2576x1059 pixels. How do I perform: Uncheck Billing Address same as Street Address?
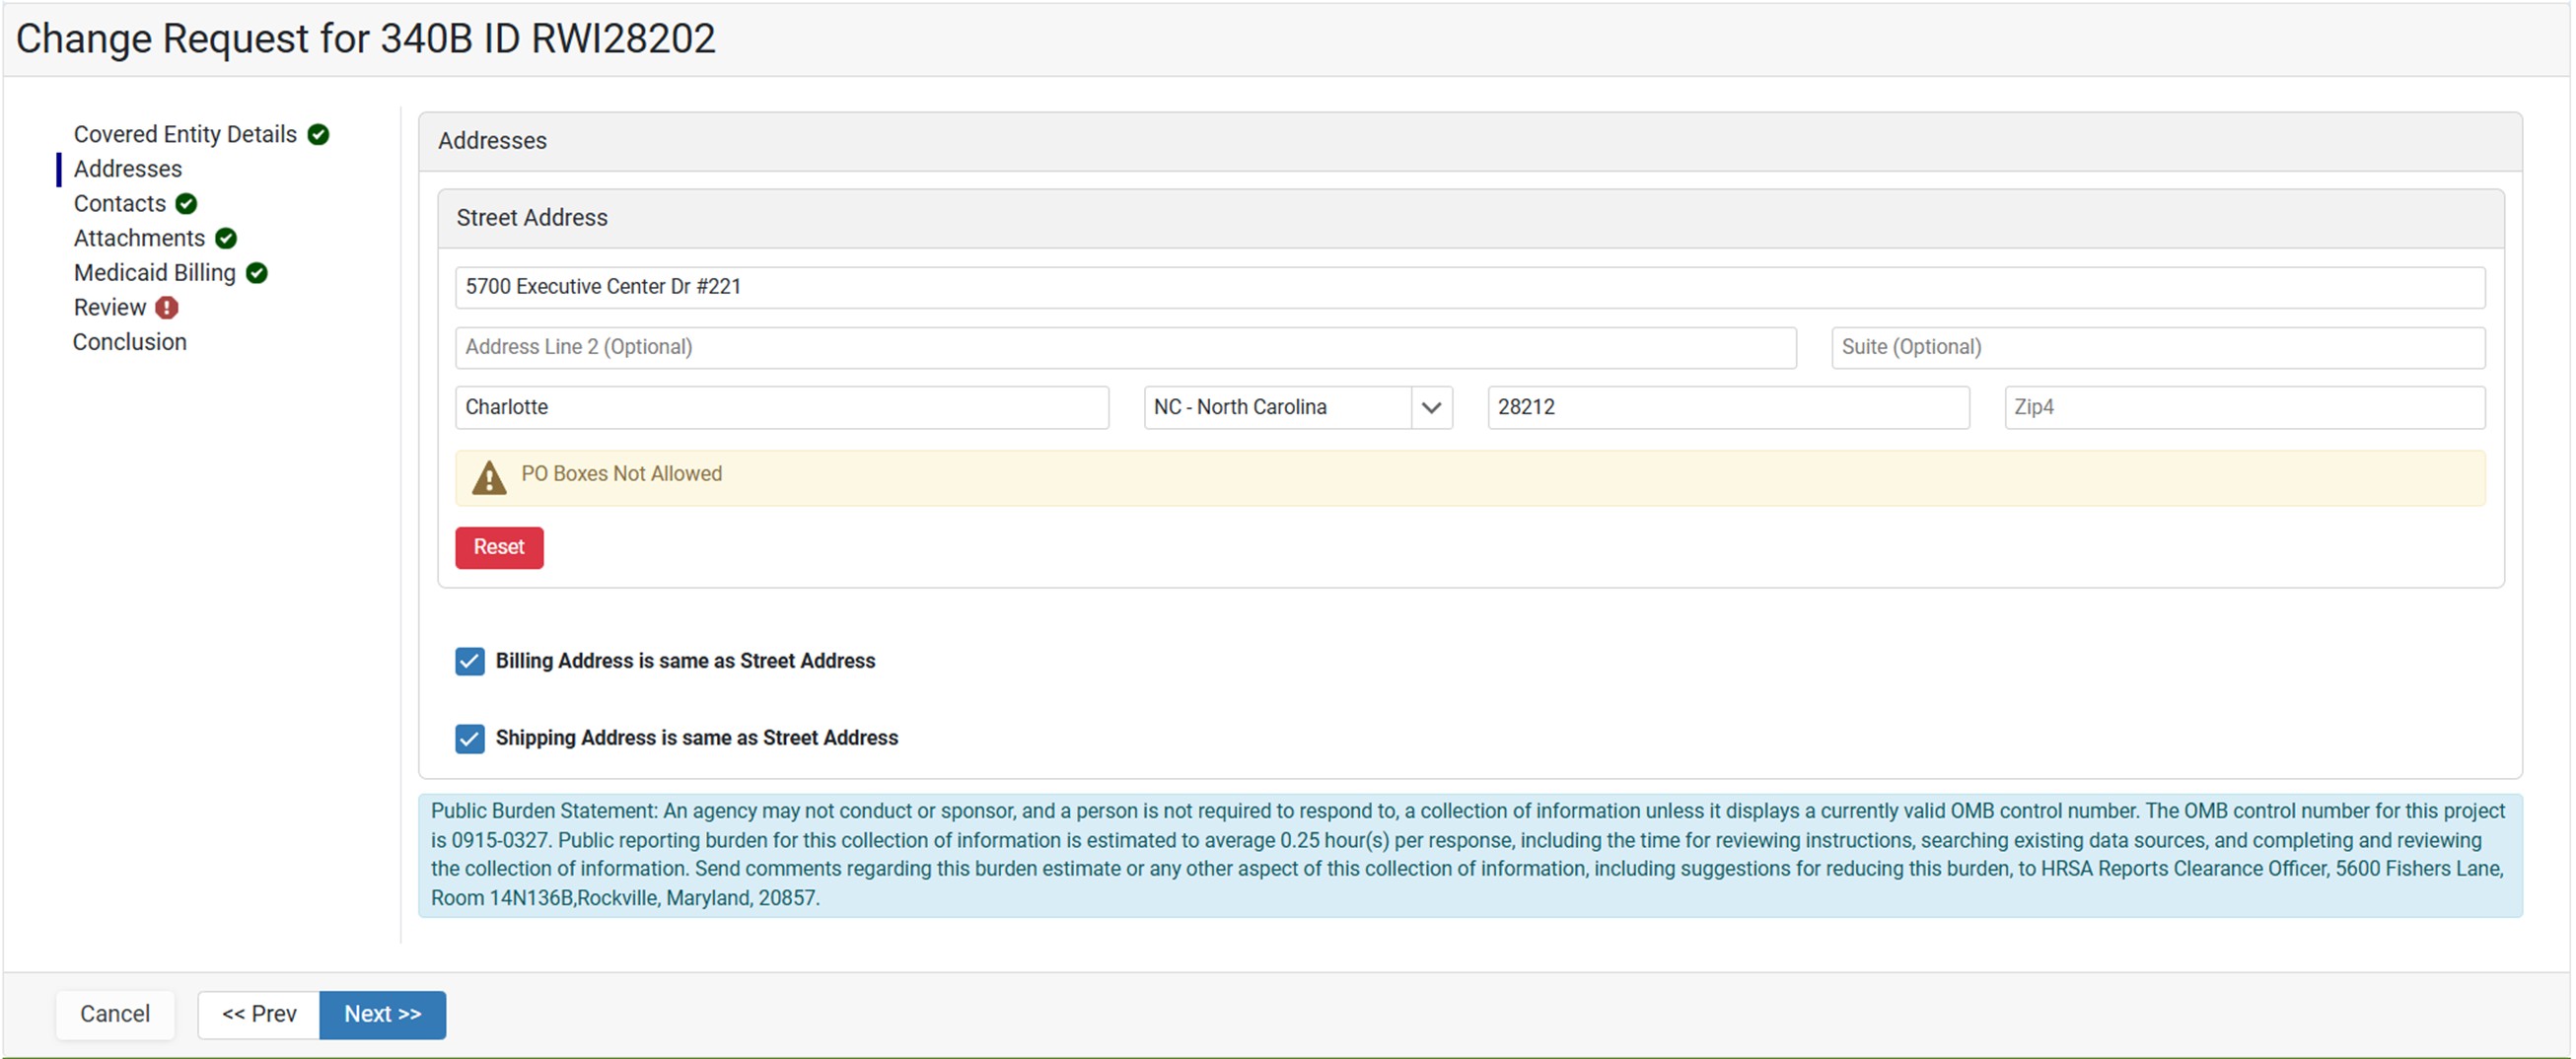click(470, 661)
